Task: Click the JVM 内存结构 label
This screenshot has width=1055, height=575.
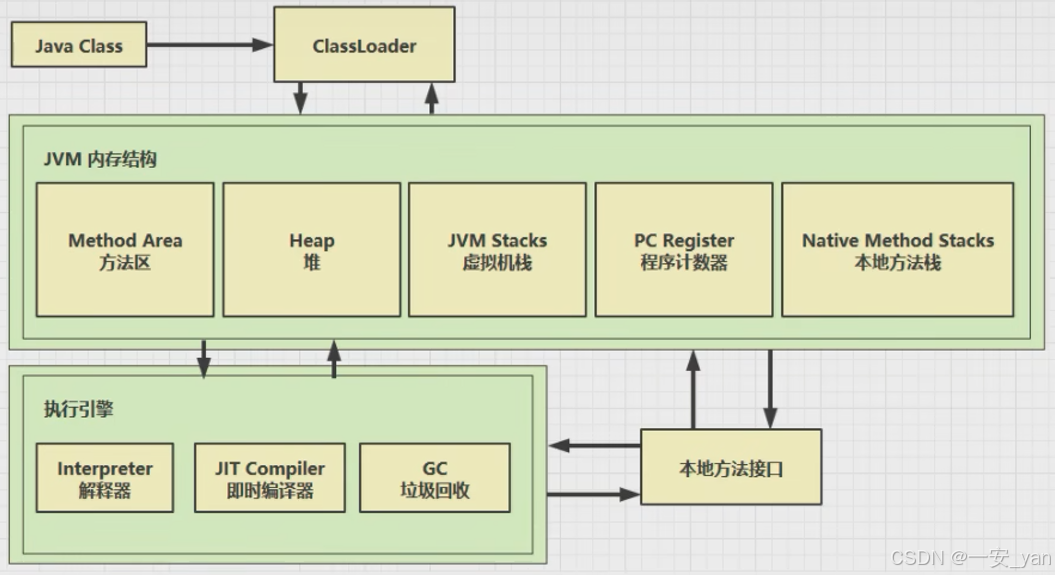Action: point(100,159)
